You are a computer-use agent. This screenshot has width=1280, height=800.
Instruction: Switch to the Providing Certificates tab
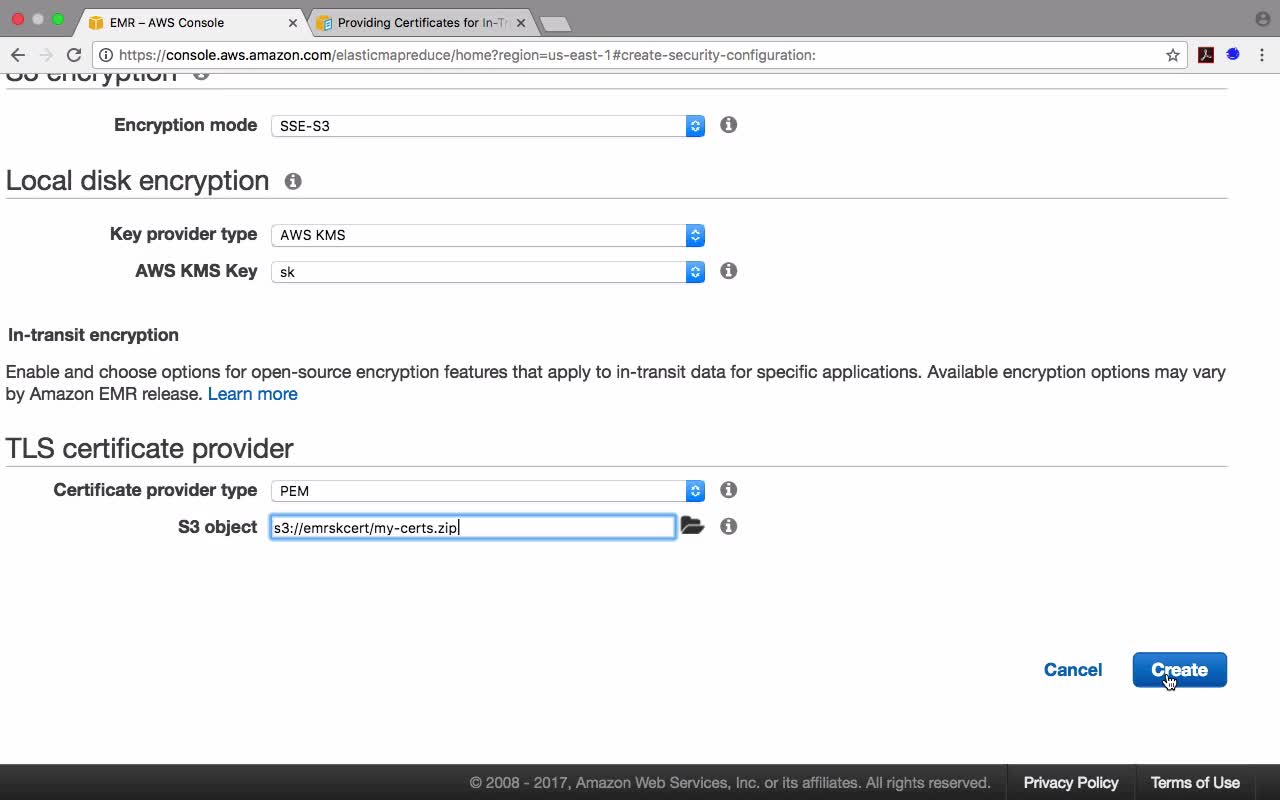[422, 22]
